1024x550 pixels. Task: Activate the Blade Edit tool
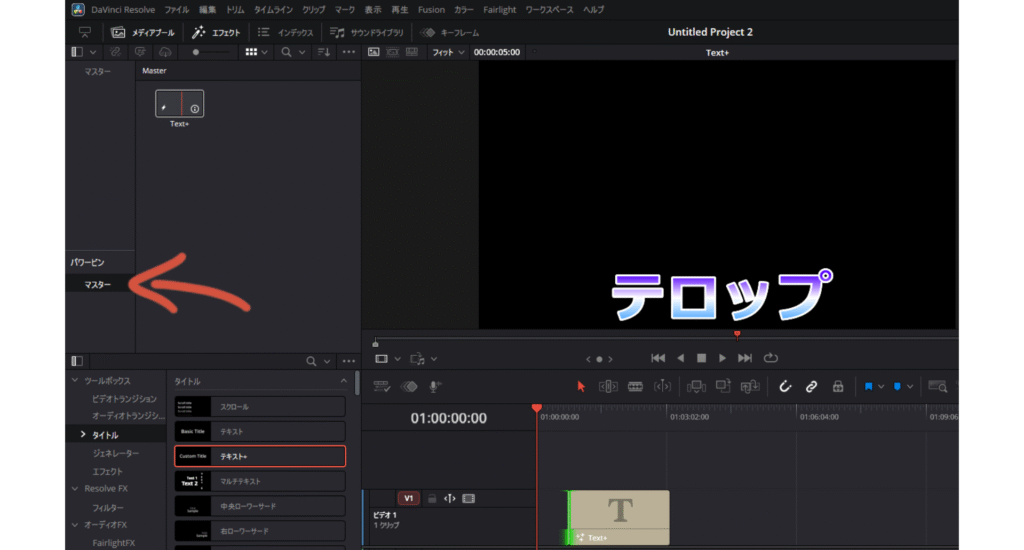pos(634,386)
